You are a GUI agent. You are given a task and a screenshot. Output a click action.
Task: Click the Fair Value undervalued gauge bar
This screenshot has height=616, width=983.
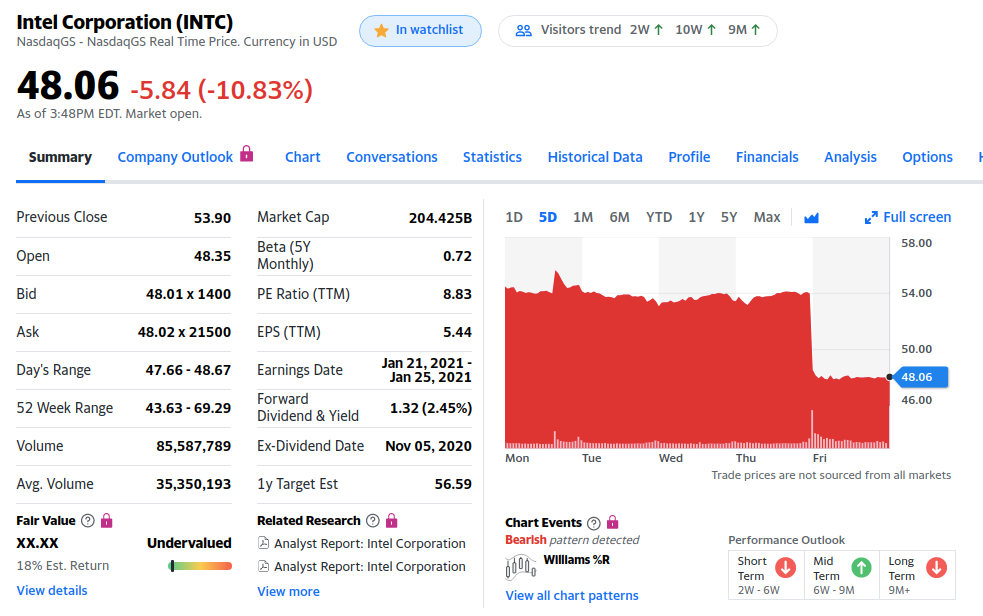click(200, 566)
